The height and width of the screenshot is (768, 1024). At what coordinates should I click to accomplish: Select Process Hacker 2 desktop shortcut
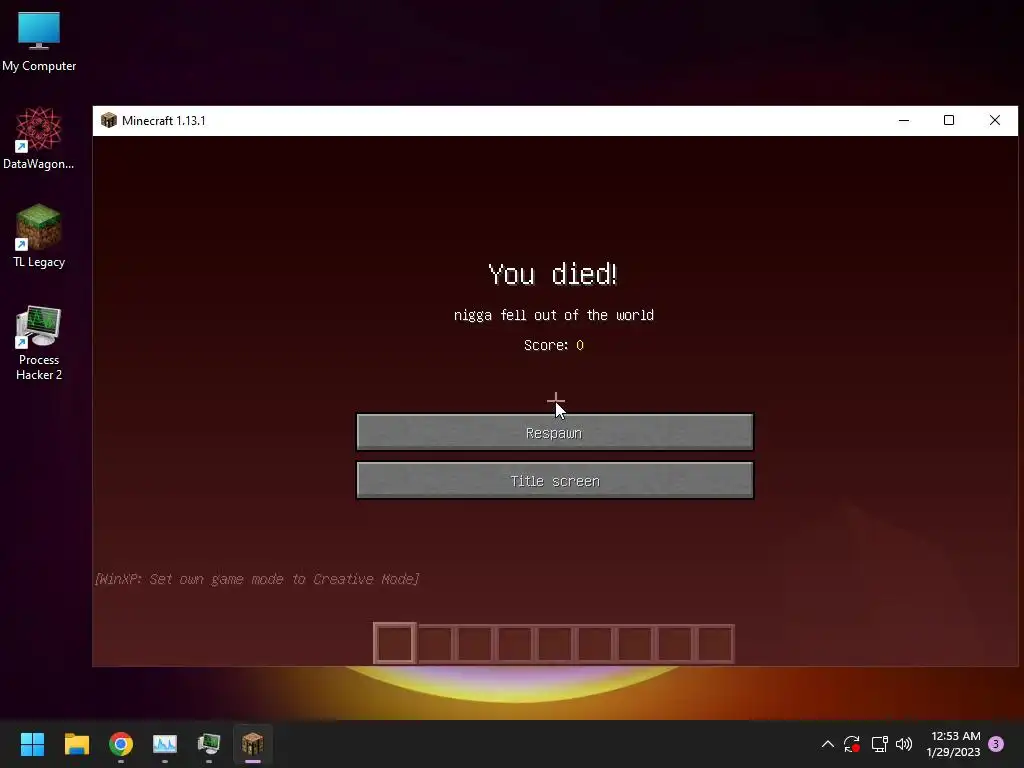[x=39, y=343]
